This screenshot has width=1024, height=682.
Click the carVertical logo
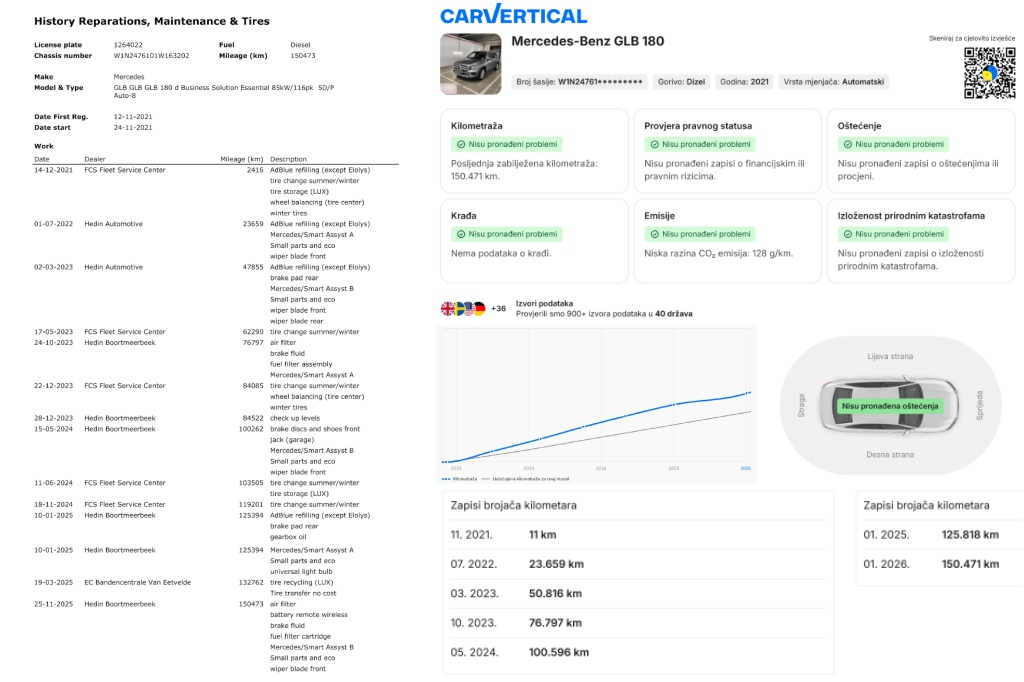(x=513, y=15)
